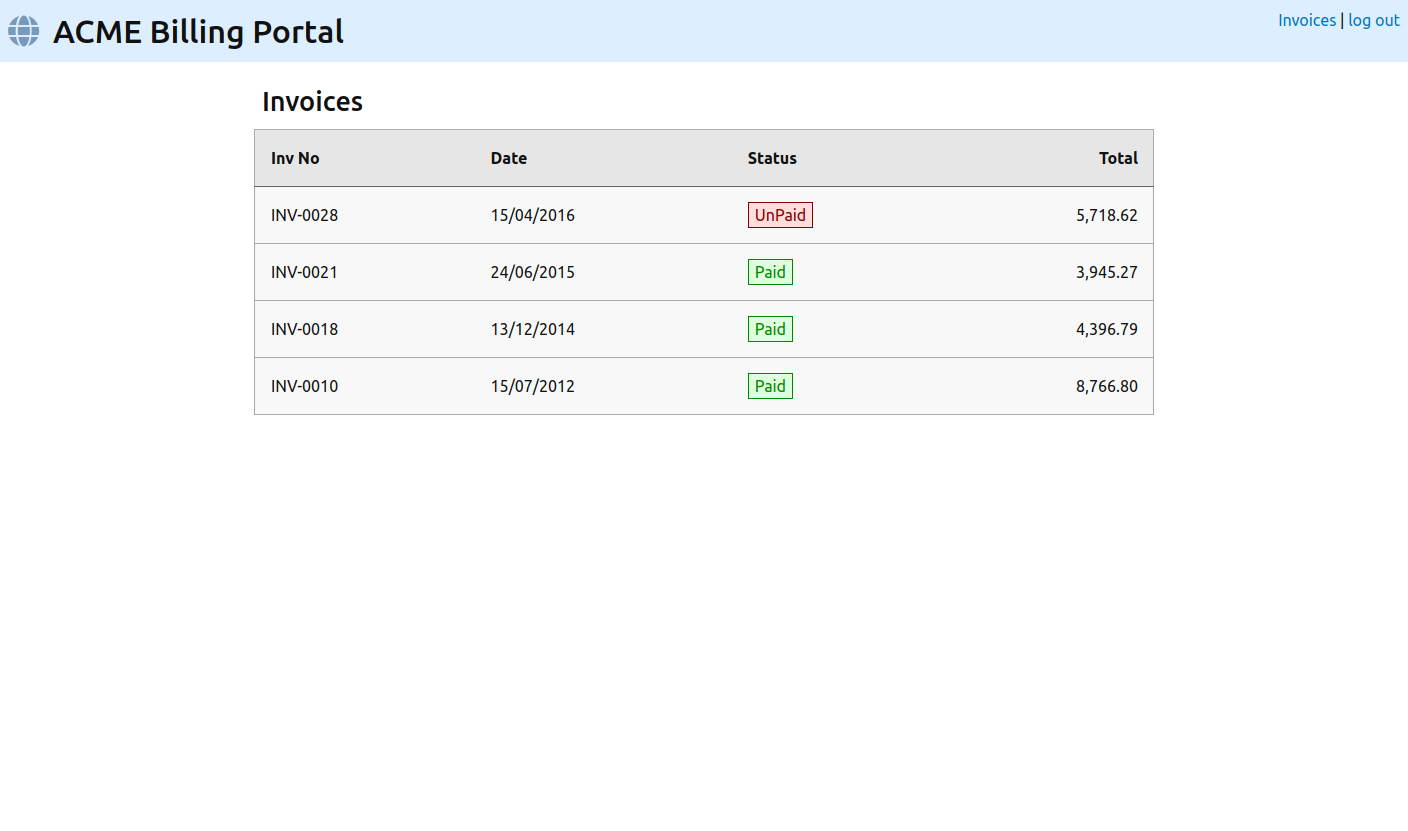Select invoice INV-0018
1408x831 pixels.
[305, 329]
